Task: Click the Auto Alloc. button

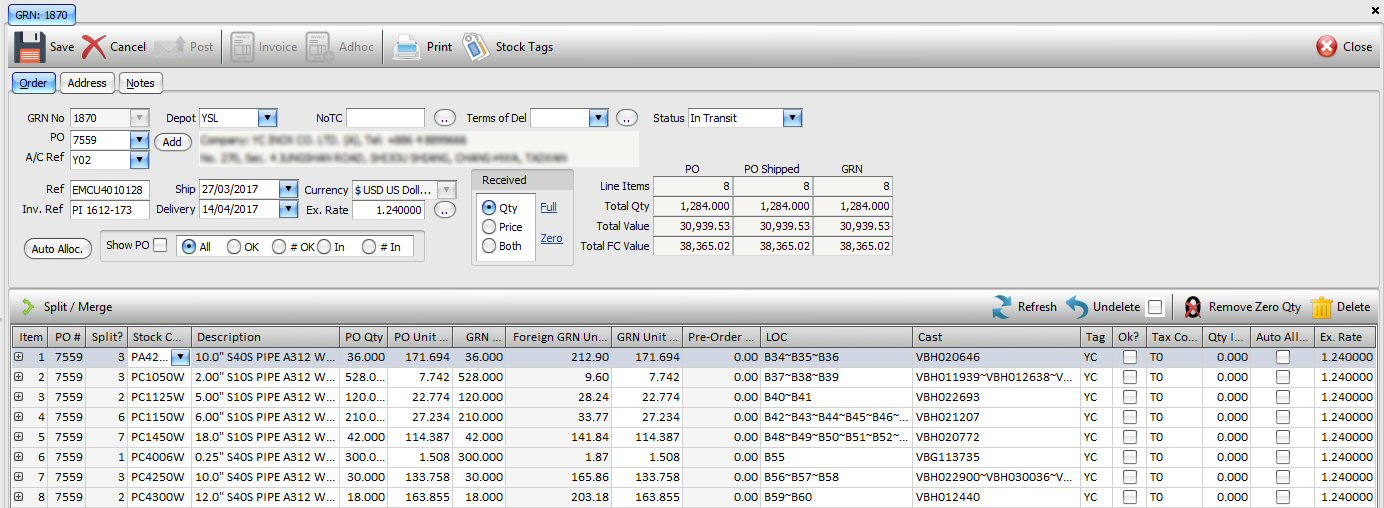Action: point(57,248)
